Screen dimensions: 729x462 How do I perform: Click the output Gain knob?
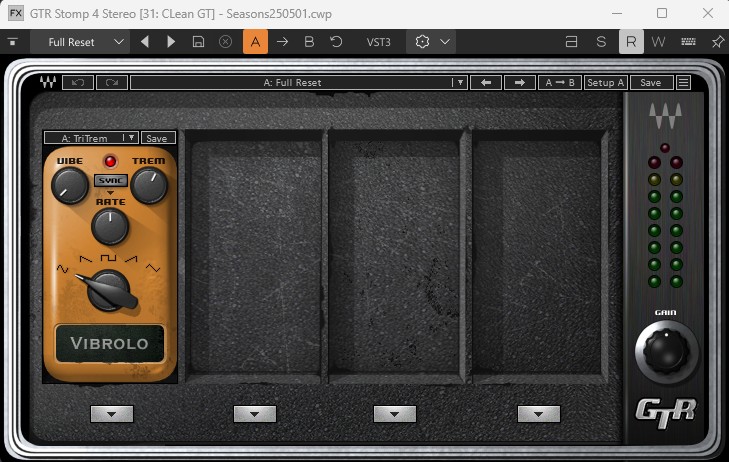click(666, 352)
